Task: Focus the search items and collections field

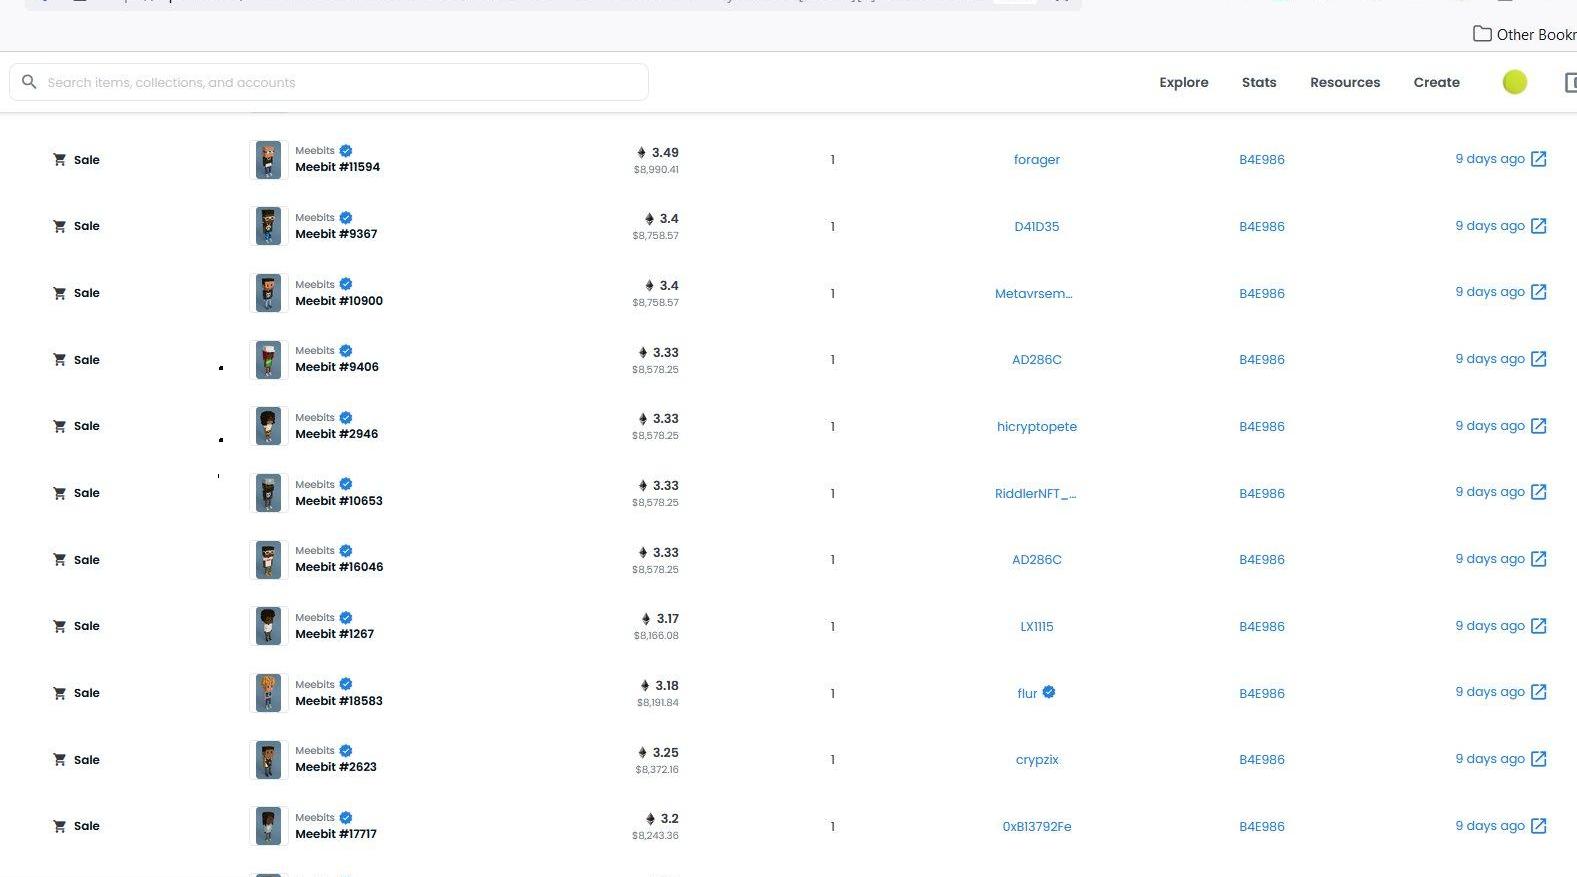Action: (340, 82)
